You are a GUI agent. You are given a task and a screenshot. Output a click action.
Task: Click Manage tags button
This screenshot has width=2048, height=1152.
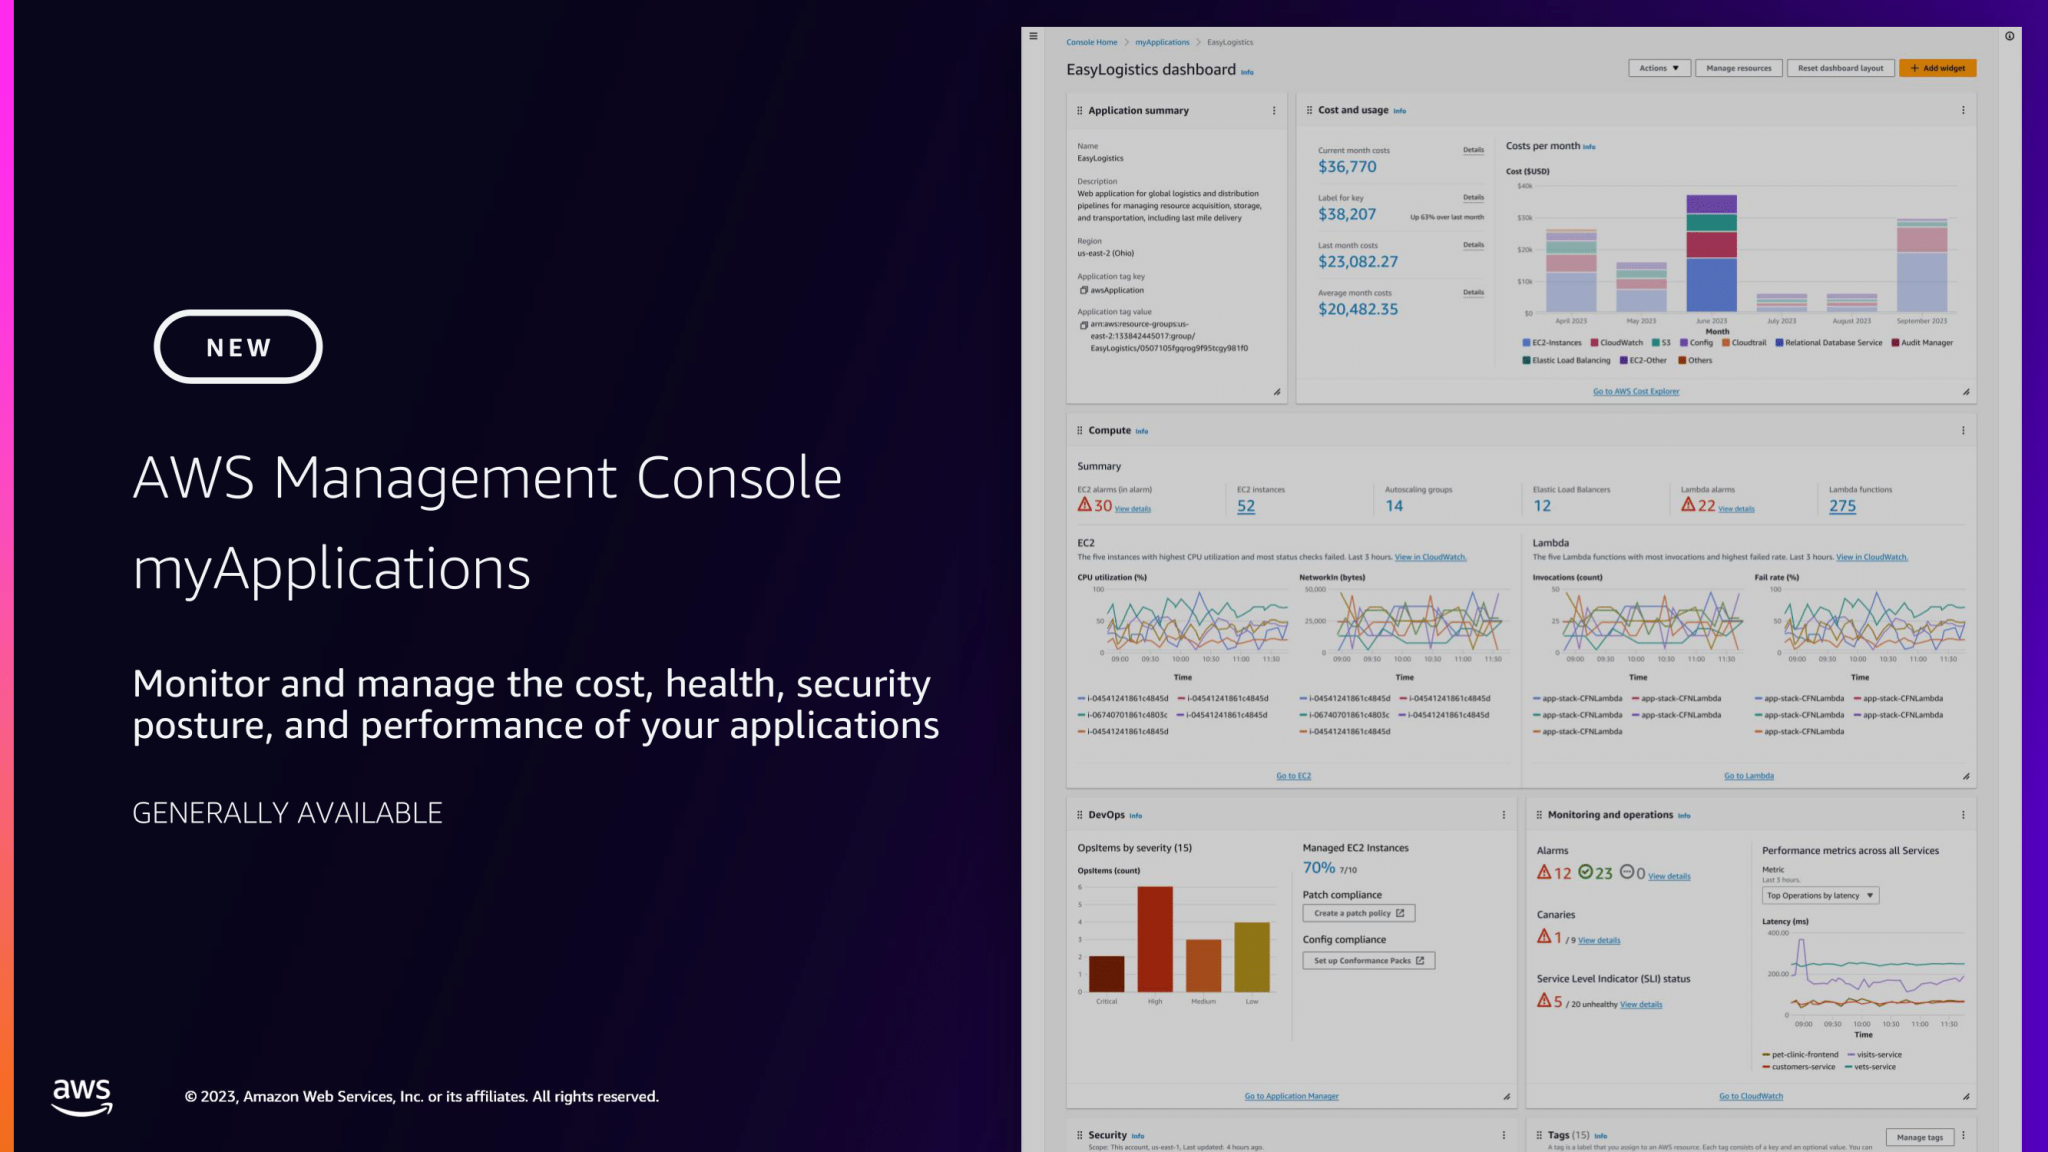pos(1919,1137)
